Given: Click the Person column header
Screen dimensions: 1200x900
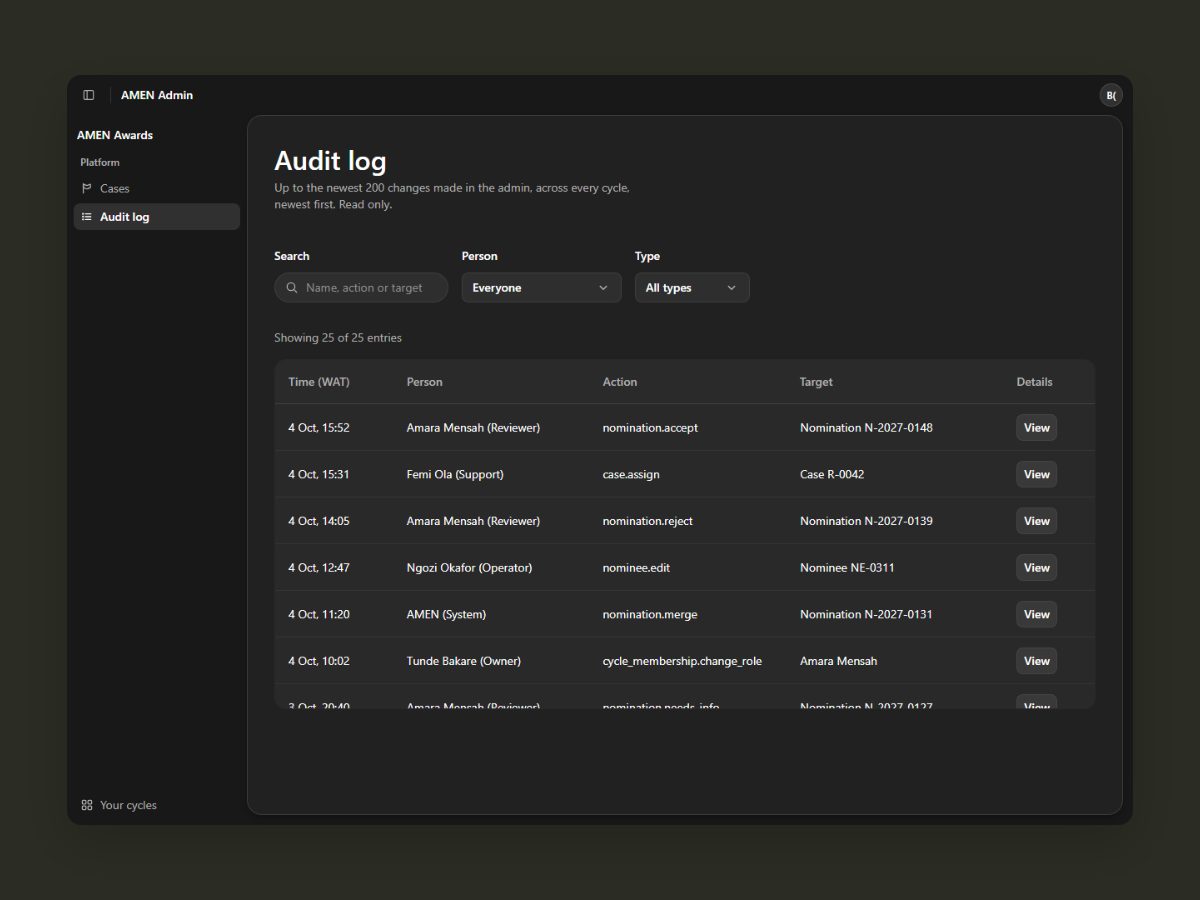Looking at the screenshot, I should pos(424,382).
